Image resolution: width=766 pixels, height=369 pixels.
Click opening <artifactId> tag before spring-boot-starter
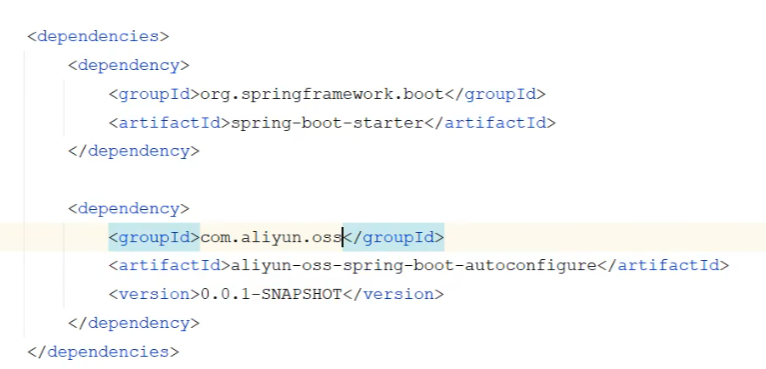170,123
